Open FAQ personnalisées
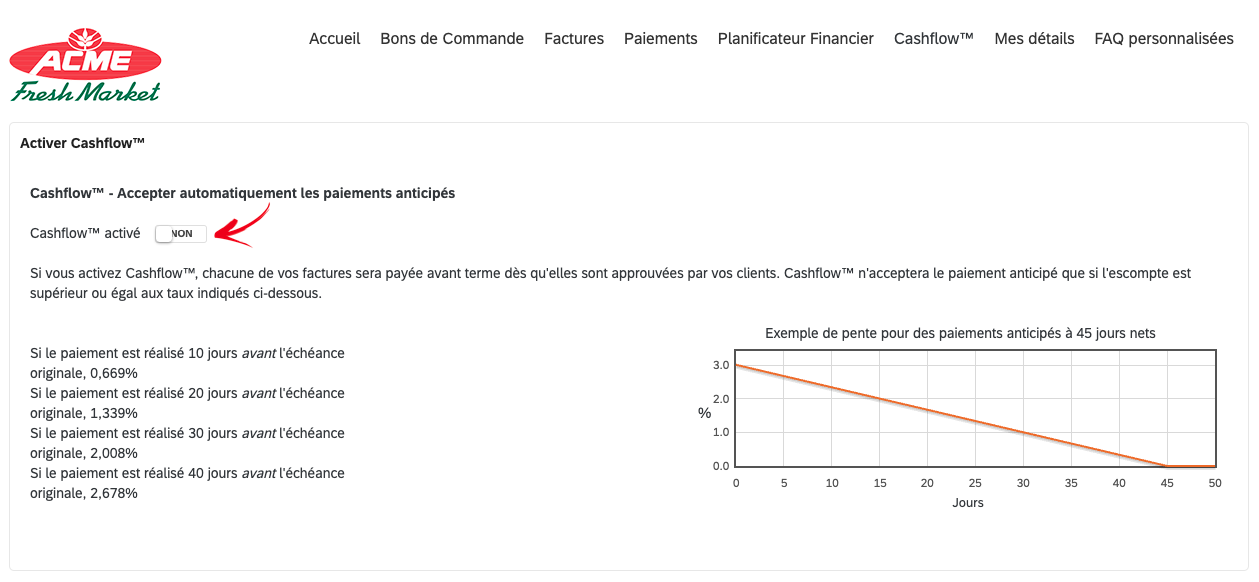This screenshot has width=1259, height=582. (1164, 39)
